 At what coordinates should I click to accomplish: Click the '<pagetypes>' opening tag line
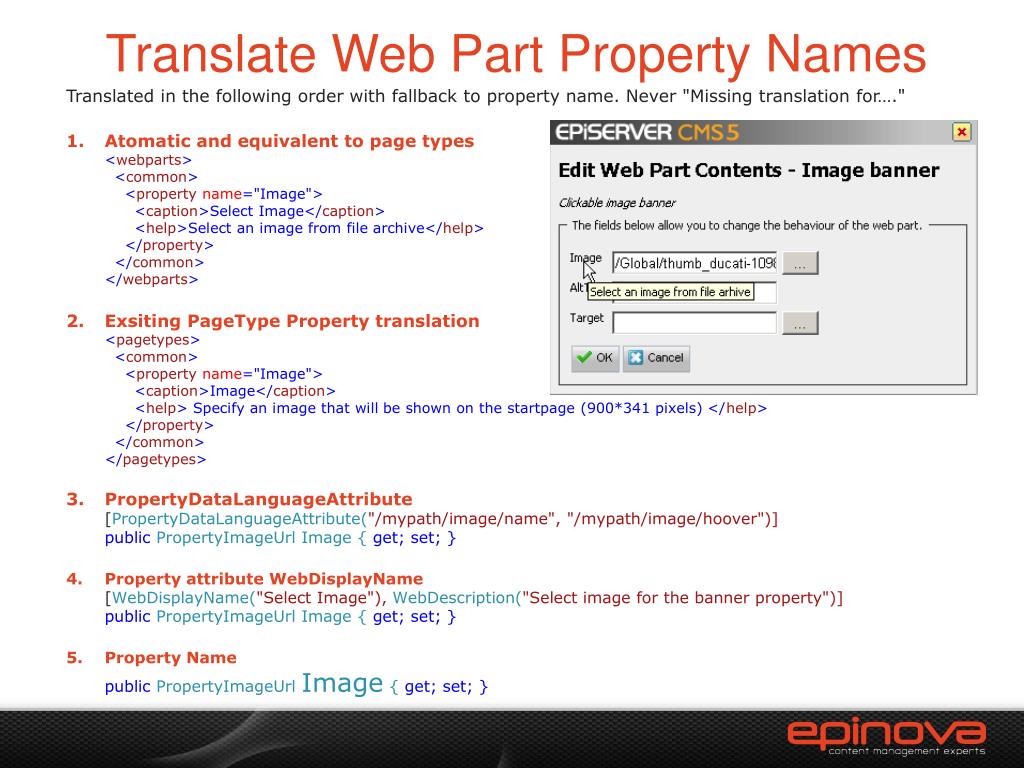click(152, 340)
